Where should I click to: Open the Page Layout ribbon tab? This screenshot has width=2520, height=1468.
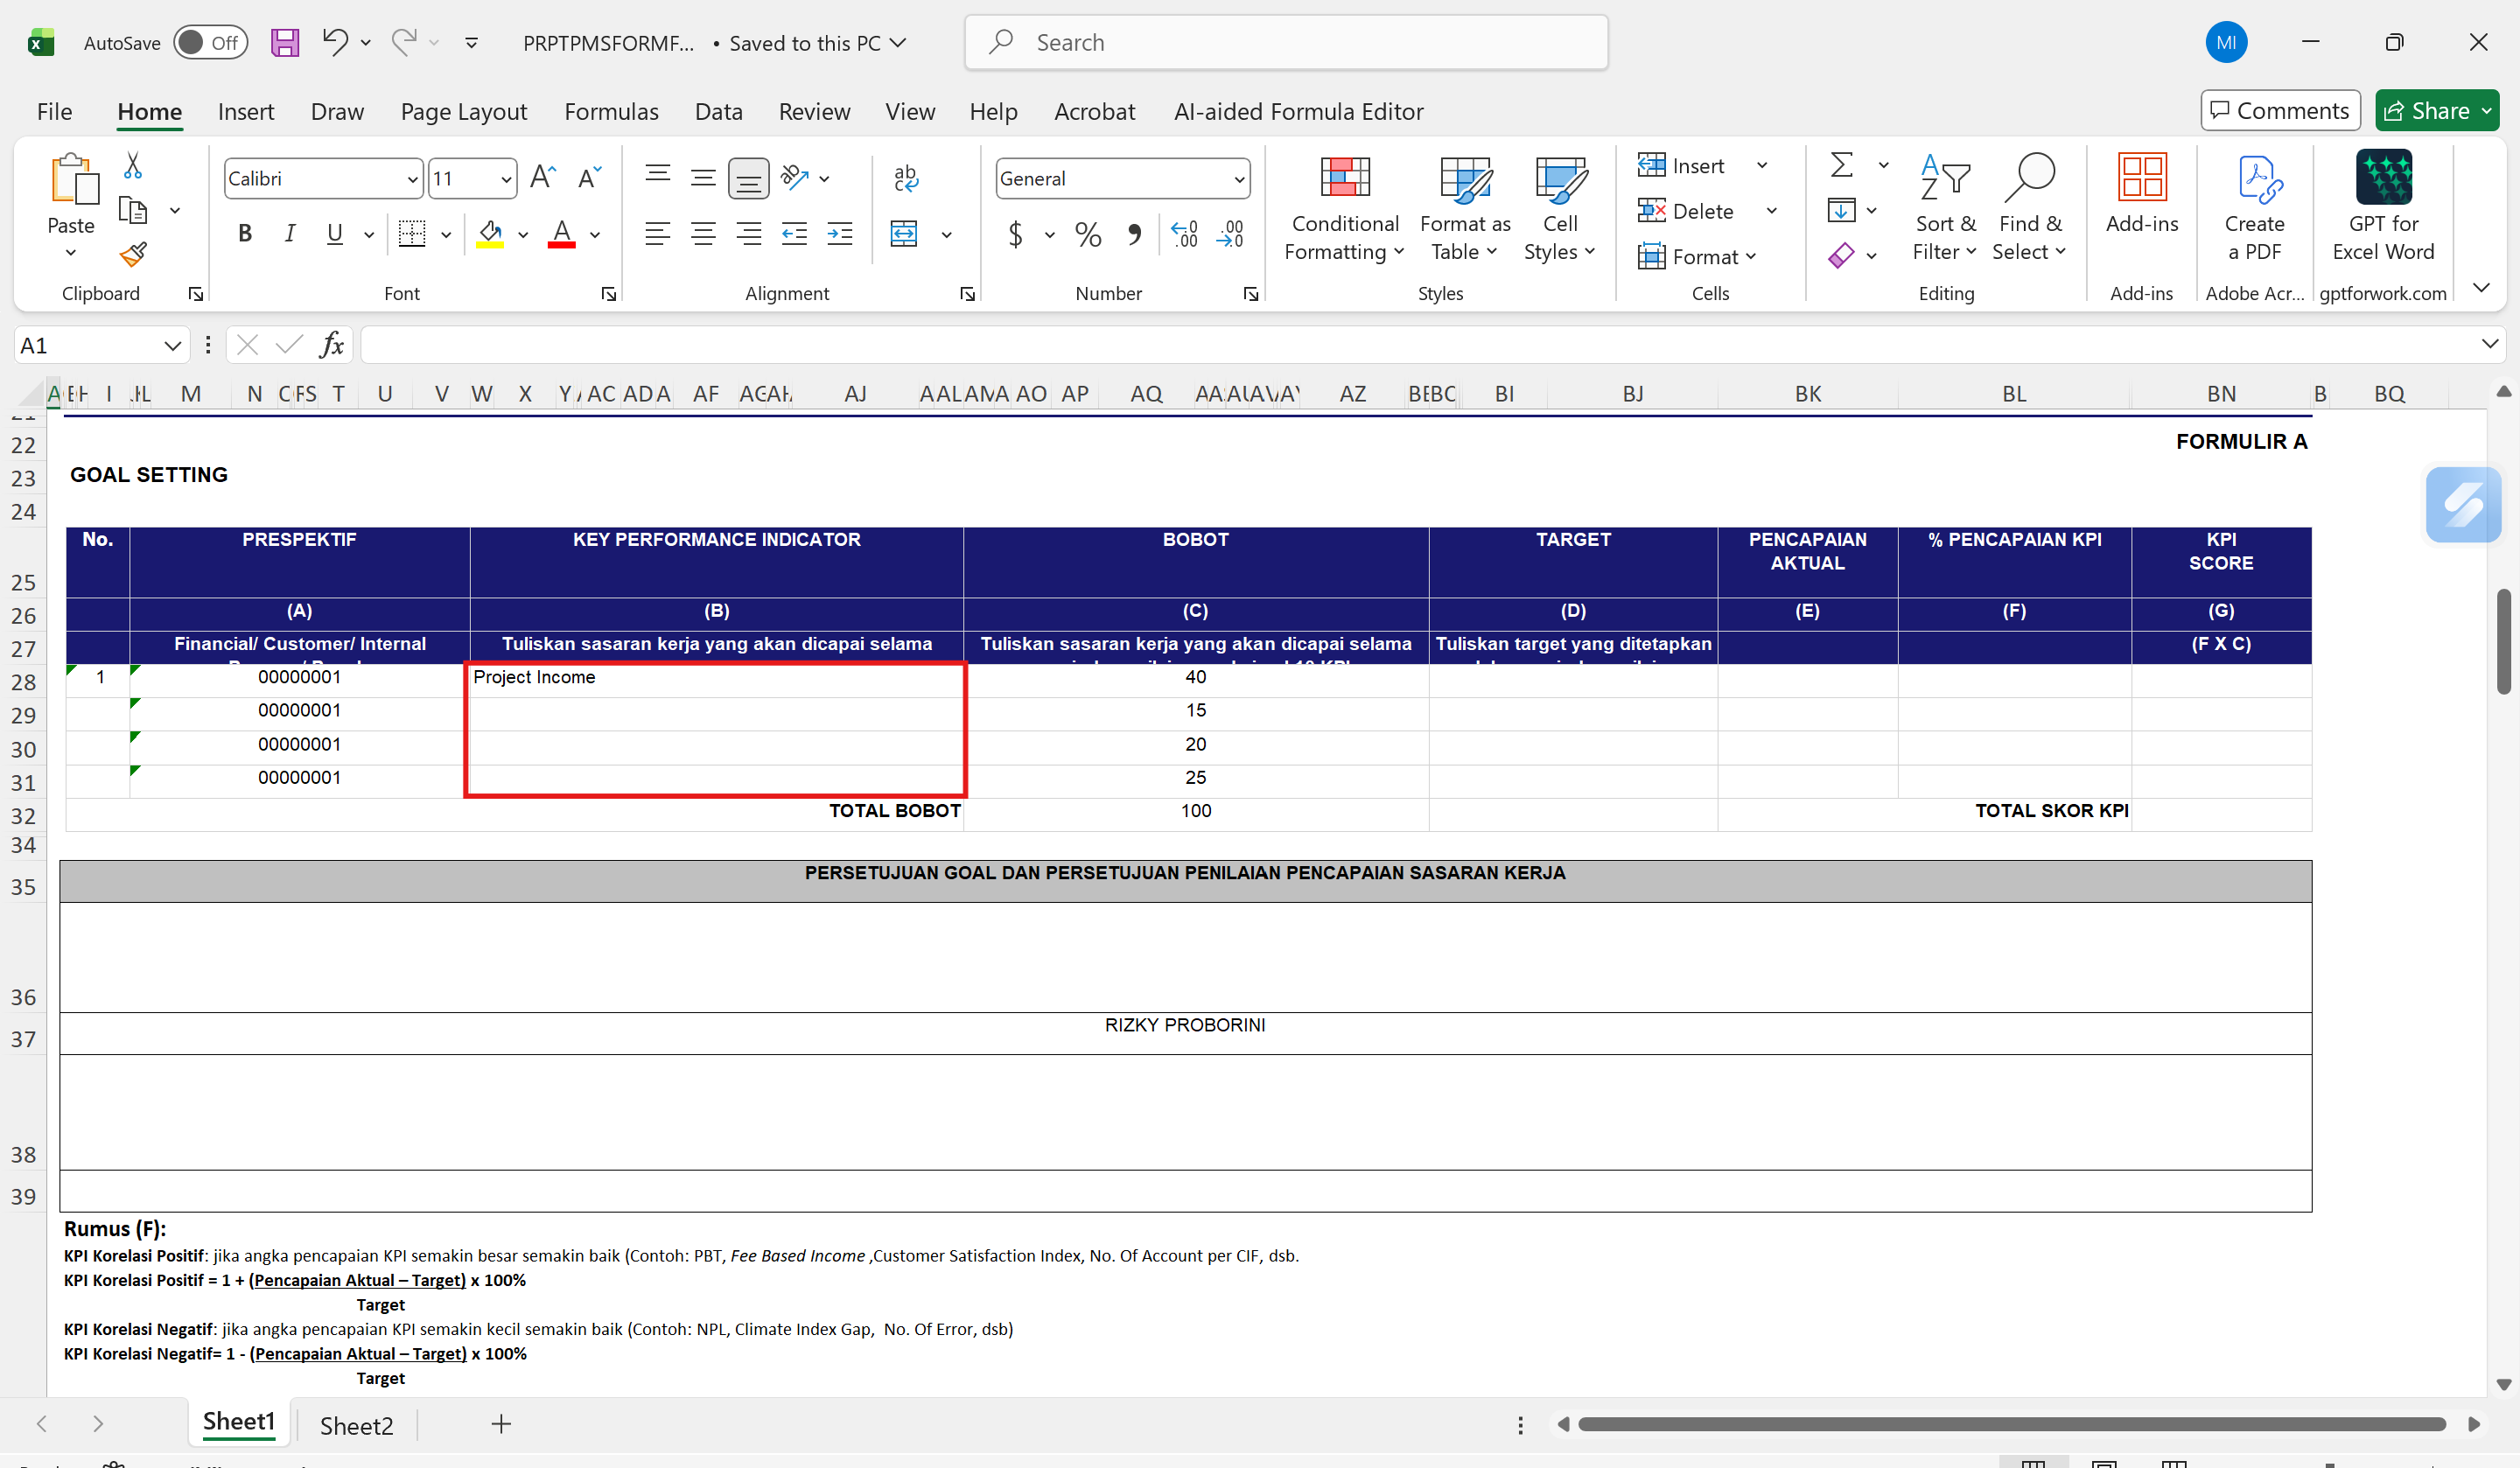click(463, 112)
